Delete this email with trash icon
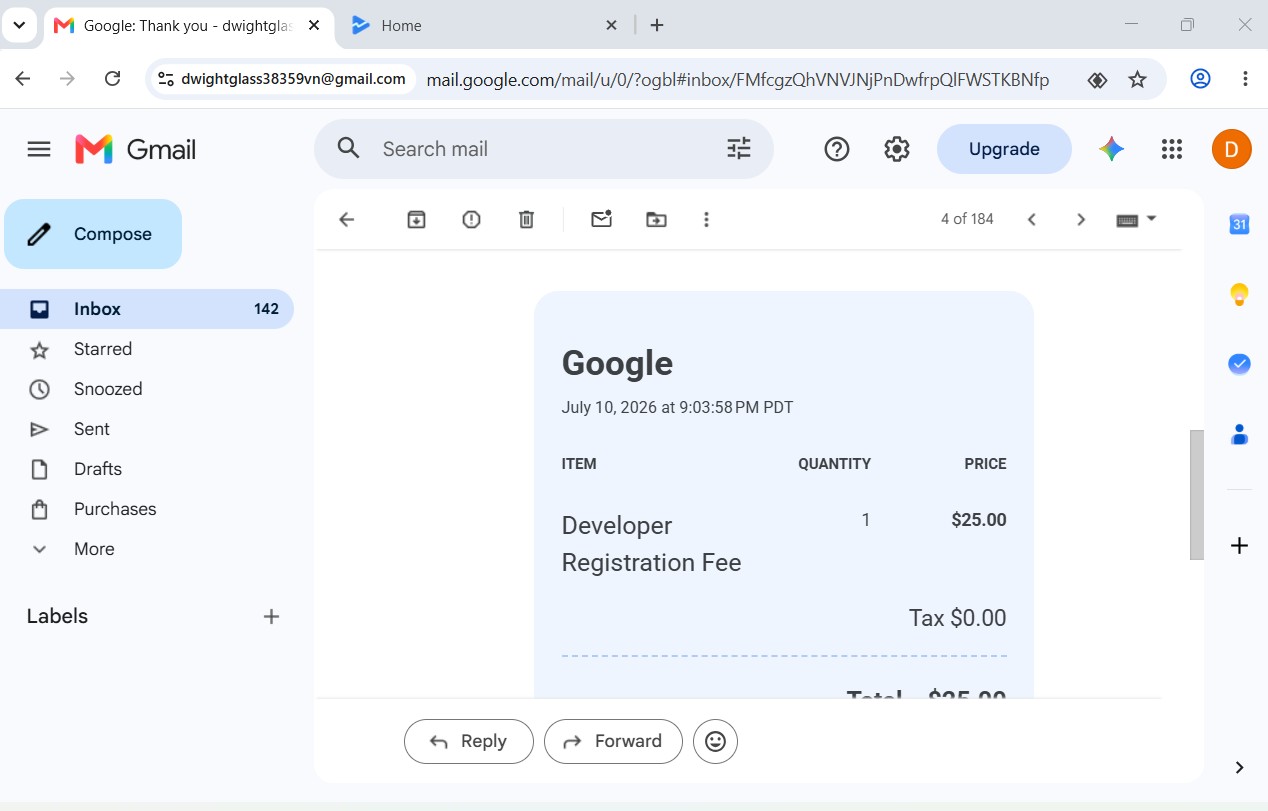This screenshot has height=811, width=1268. tap(526, 219)
